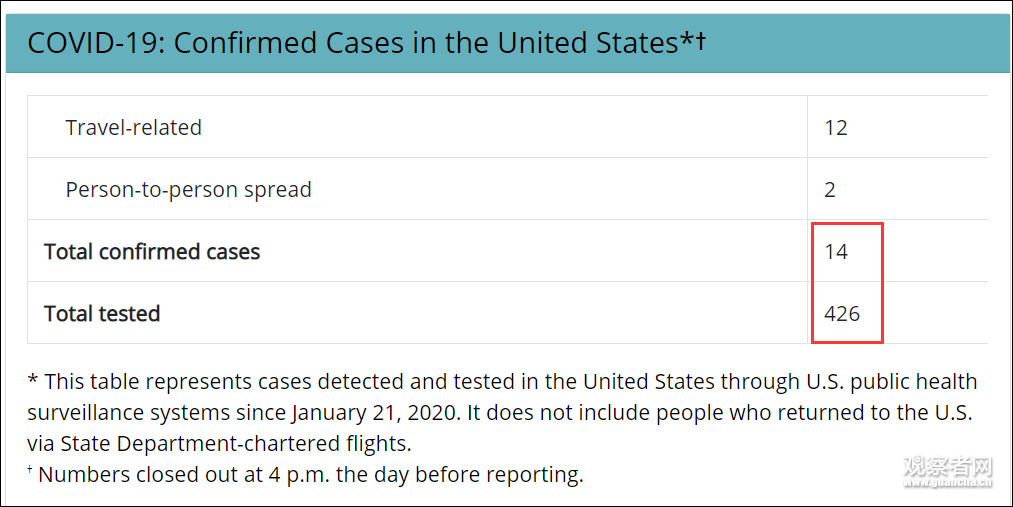The image size is (1013, 507).
Task: Click the State Department-chartered flights text
Action: click(234, 443)
